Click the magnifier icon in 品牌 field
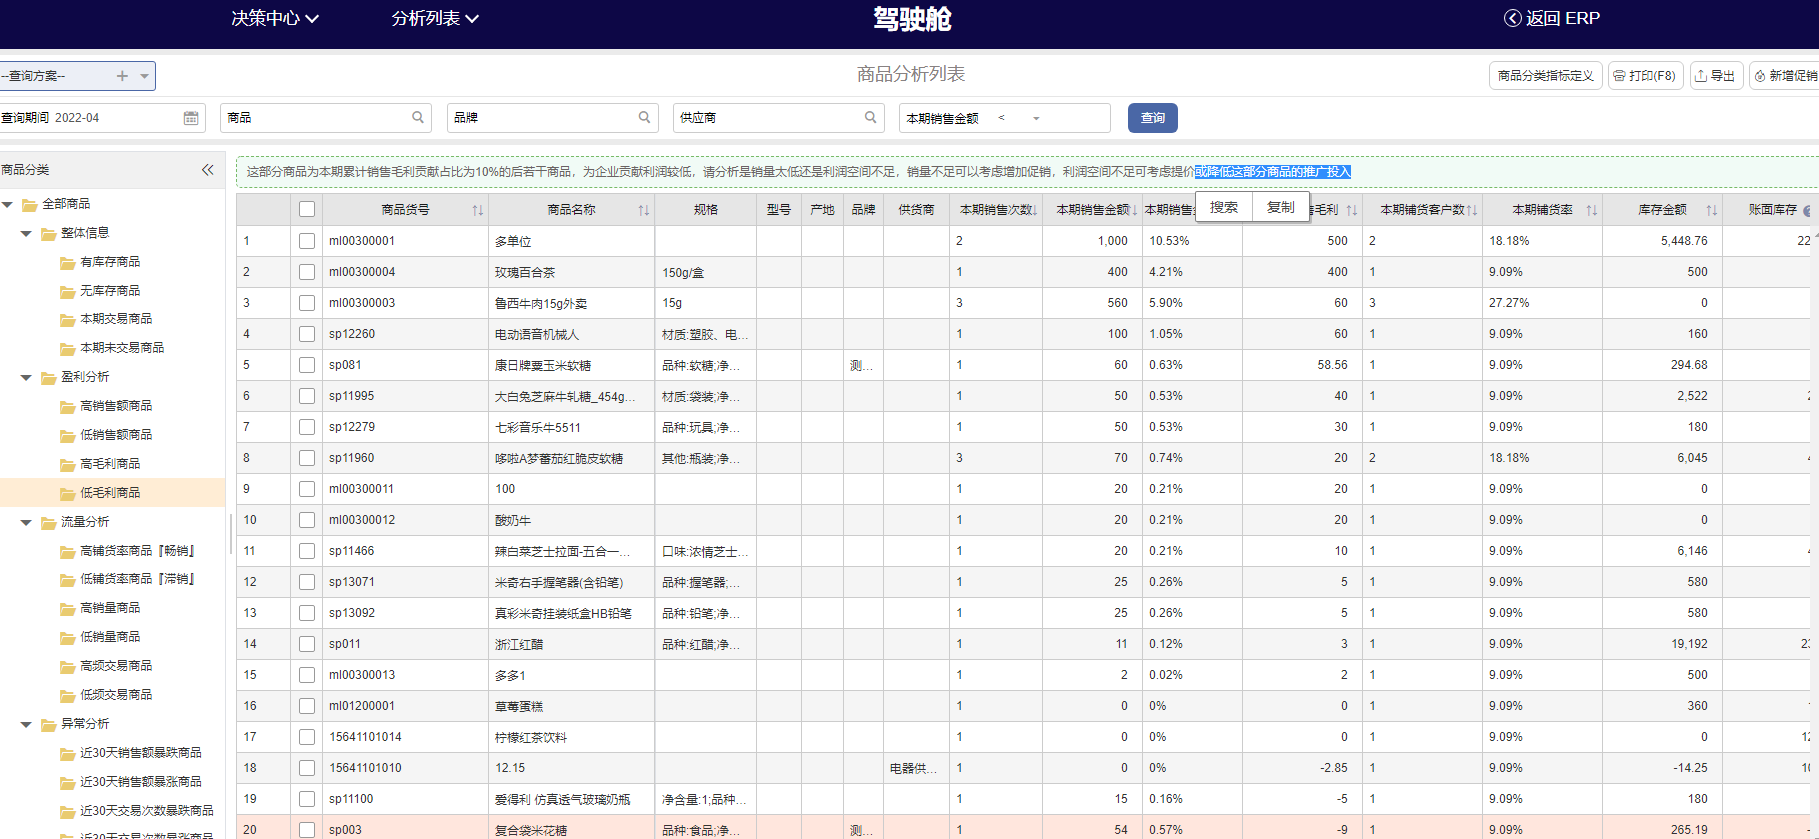Viewport: 1819px width, 839px height. click(645, 118)
